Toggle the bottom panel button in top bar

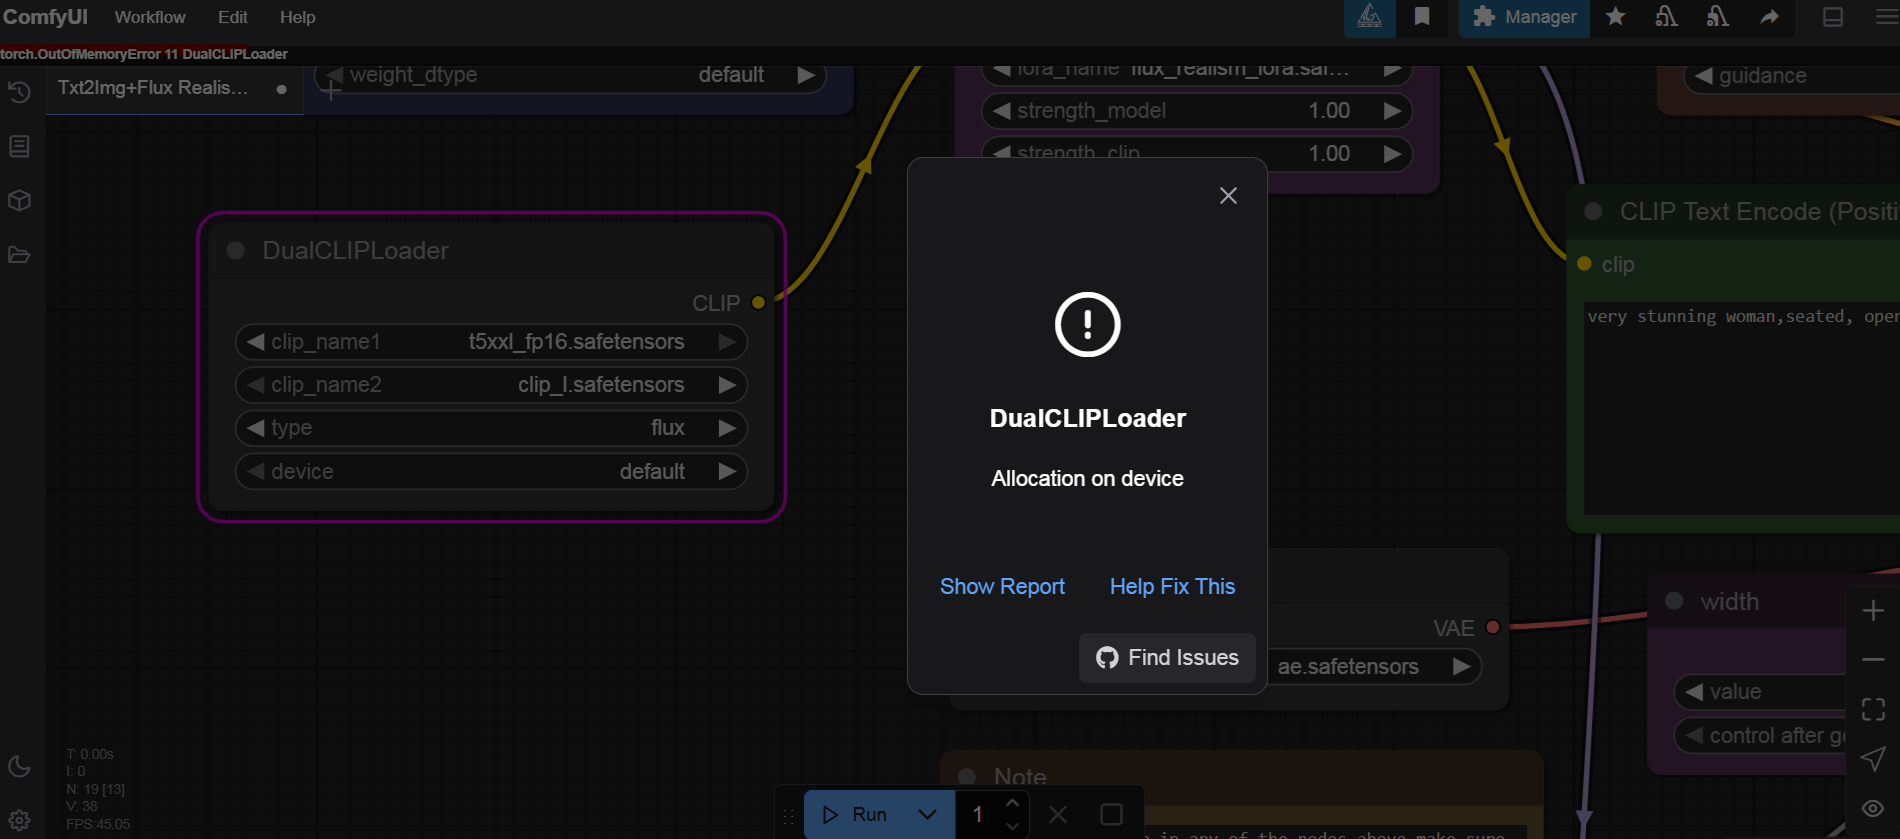(1832, 17)
